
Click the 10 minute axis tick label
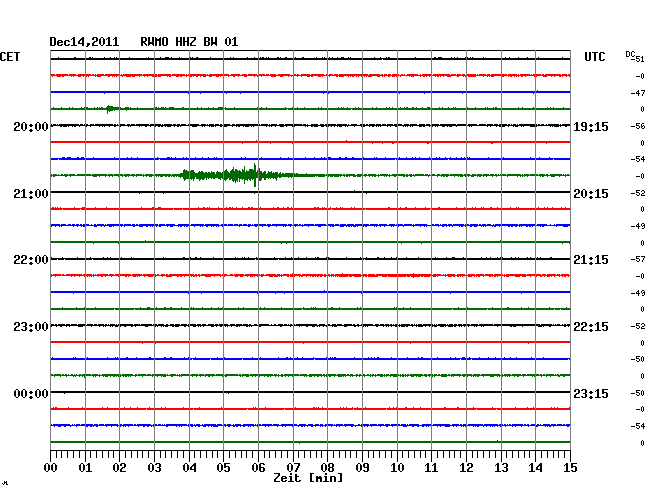point(397,468)
